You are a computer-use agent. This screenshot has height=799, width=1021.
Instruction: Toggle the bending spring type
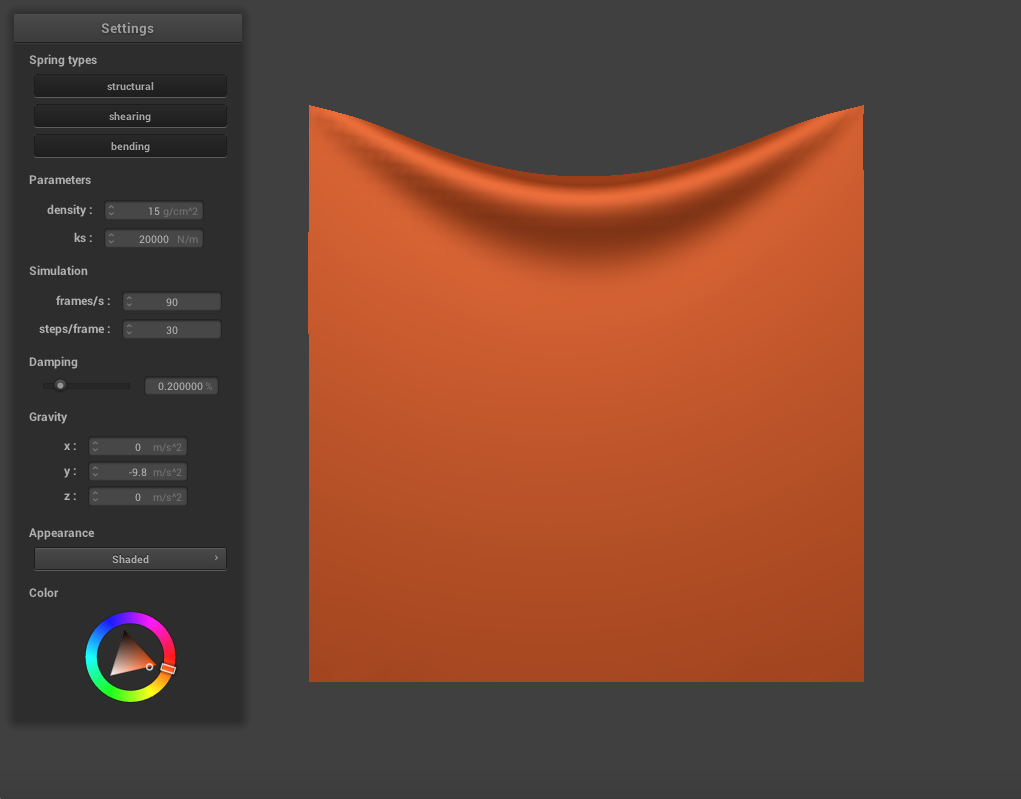tap(130, 146)
